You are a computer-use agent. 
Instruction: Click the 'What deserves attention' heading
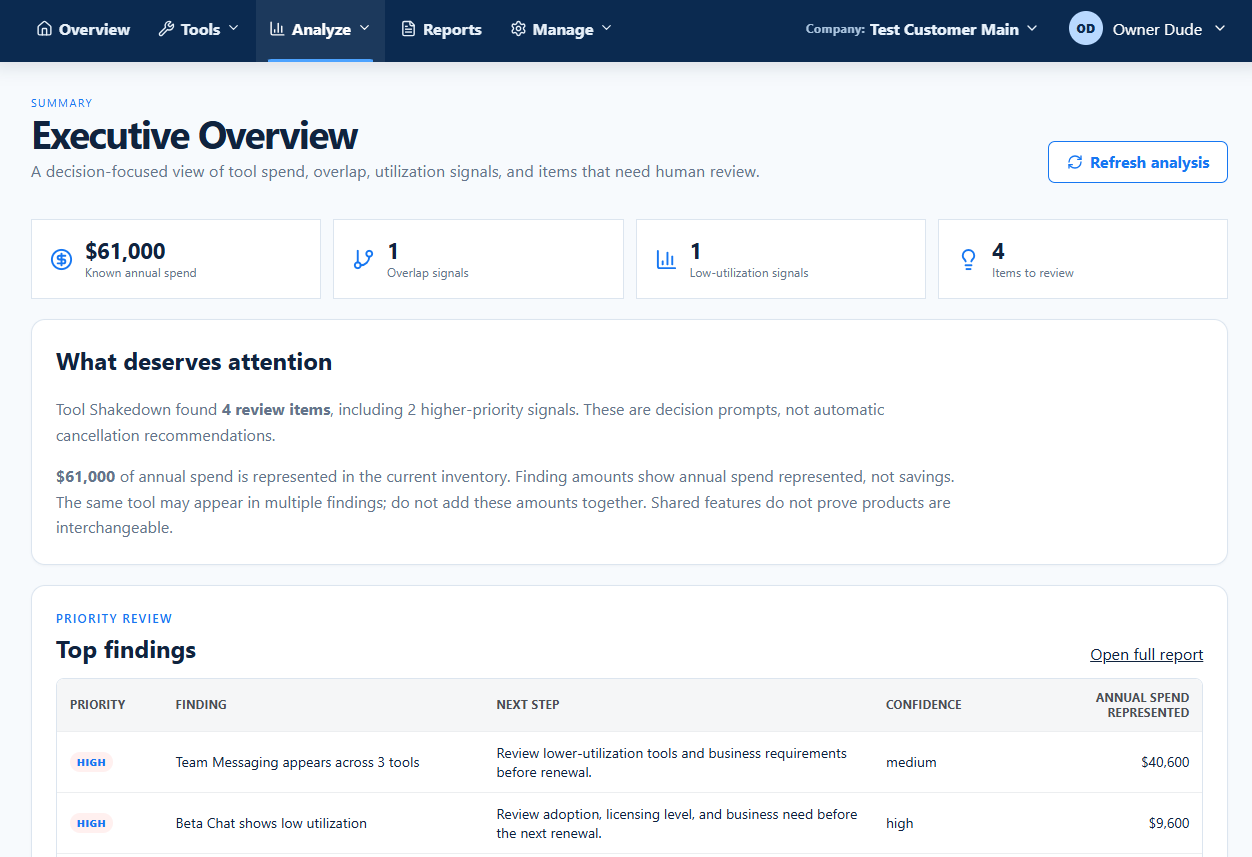click(x=194, y=362)
